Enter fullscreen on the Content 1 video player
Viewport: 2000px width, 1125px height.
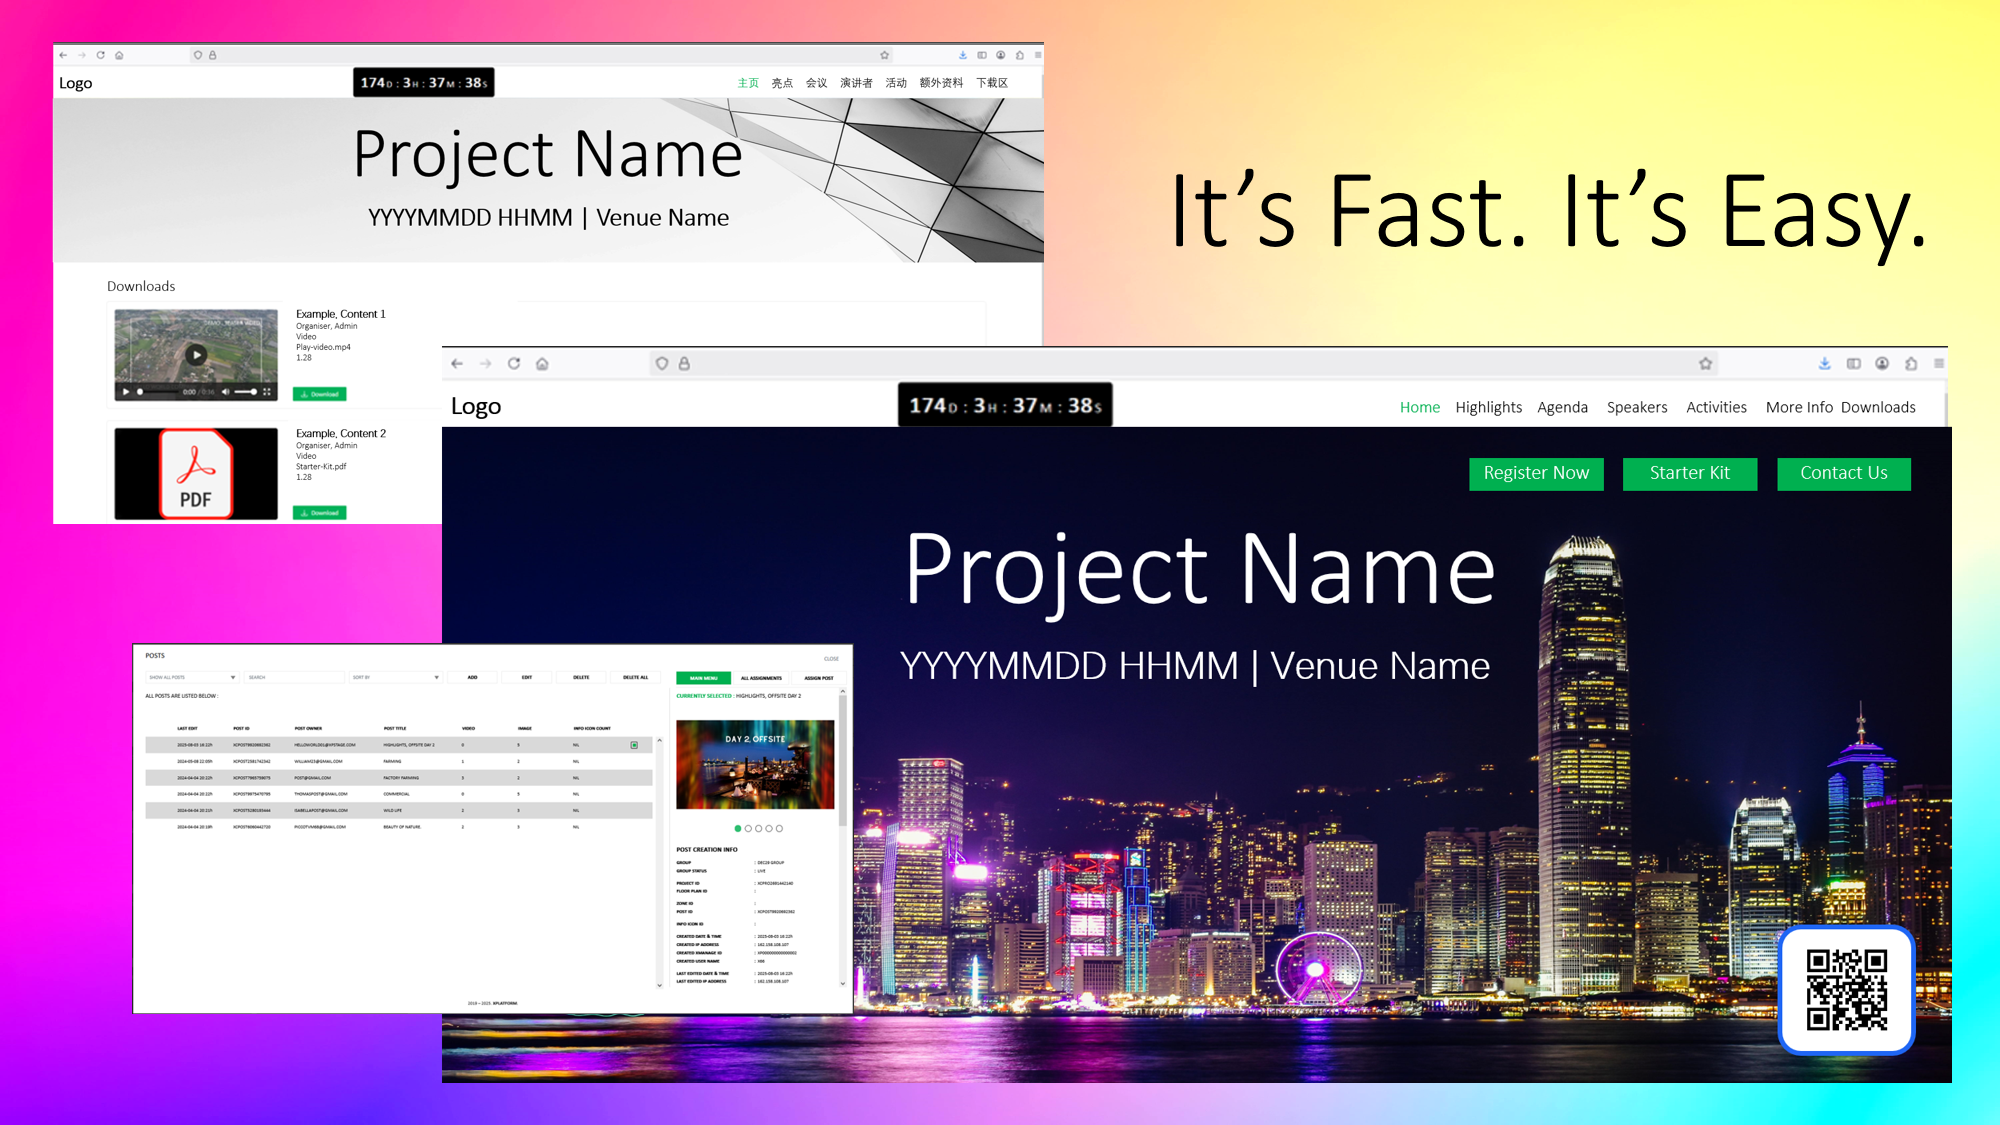267,392
